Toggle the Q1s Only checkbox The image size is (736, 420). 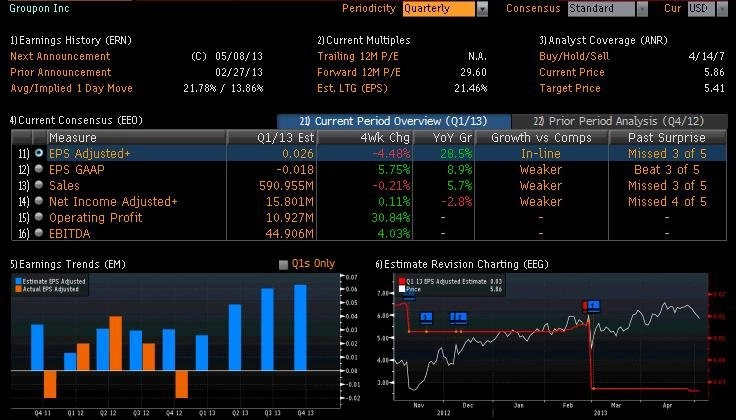click(284, 265)
